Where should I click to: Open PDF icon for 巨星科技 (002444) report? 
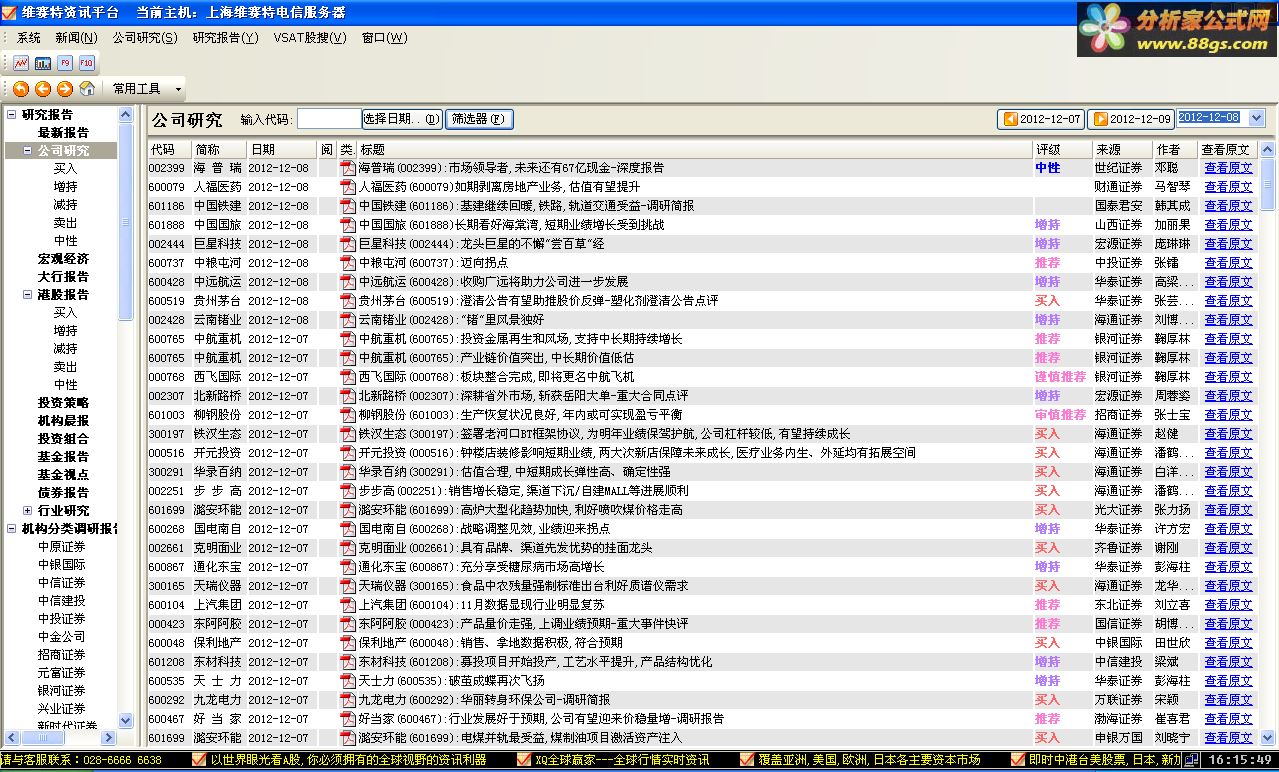tap(348, 244)
